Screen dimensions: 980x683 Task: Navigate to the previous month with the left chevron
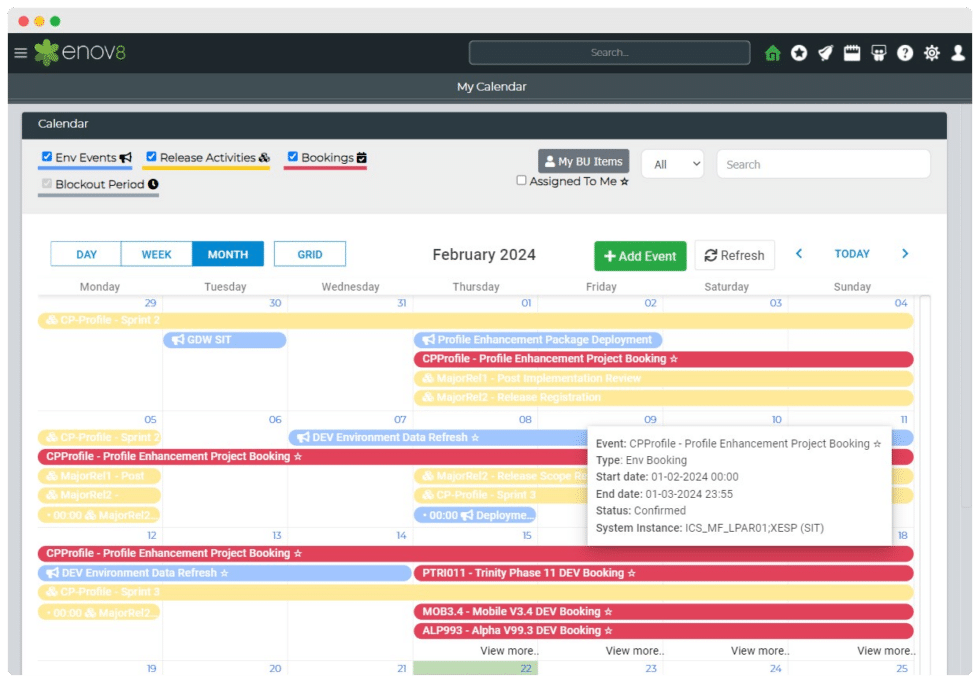[x=798, y=253]
